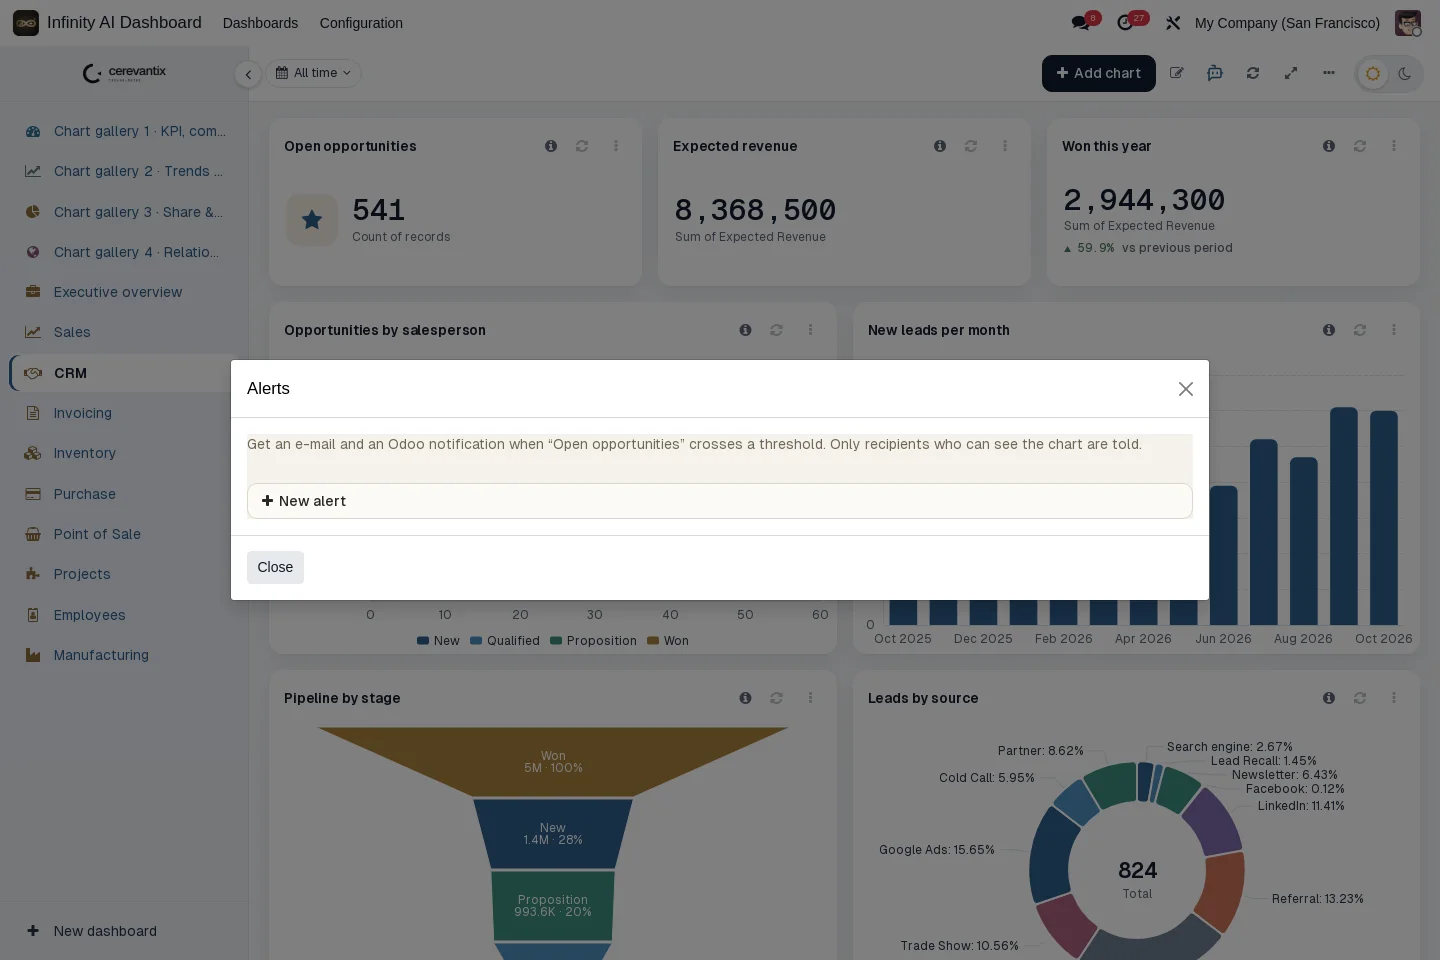Switch to dark mode moon toggle

tap(1405, 74)
